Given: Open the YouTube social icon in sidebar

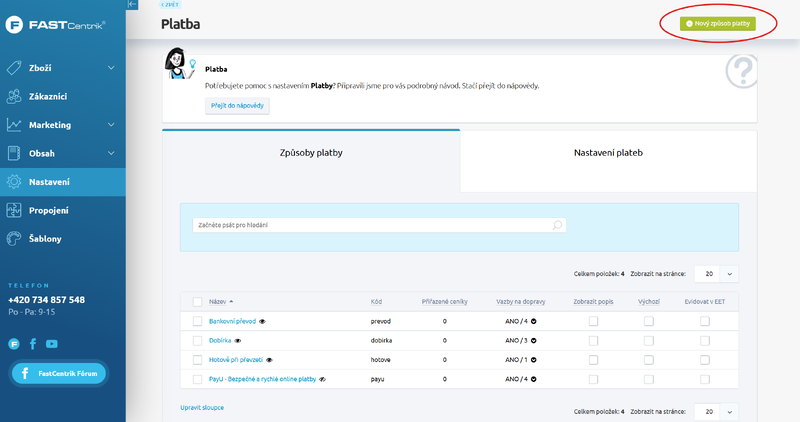Looking at the screenshot, I should [51, 344].
